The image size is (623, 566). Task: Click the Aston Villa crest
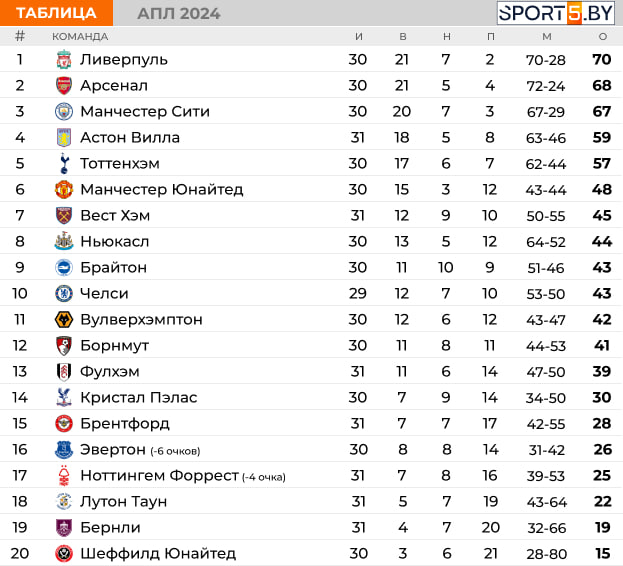[x=64, y=137]
